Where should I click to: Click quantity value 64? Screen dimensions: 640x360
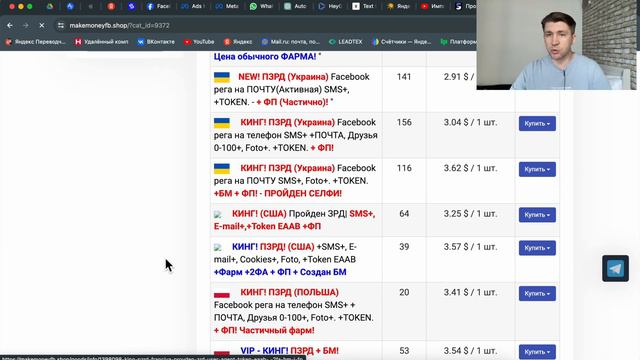[404, 214]
